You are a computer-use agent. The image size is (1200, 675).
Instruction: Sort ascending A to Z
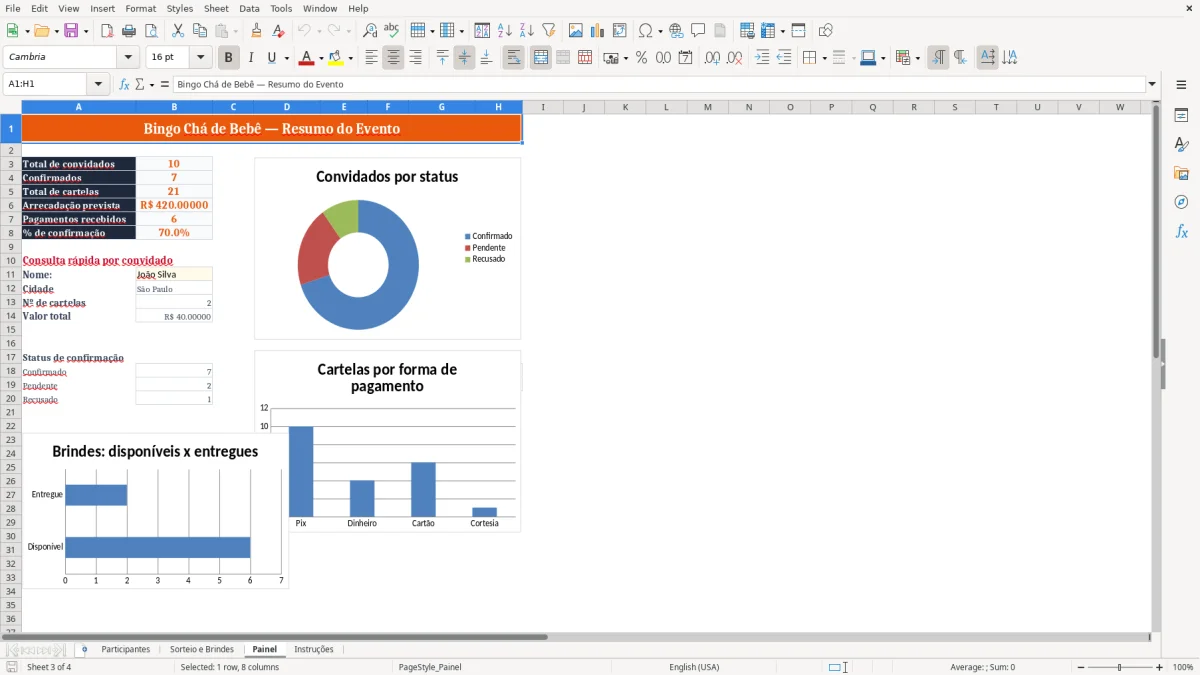pos(505,31)
